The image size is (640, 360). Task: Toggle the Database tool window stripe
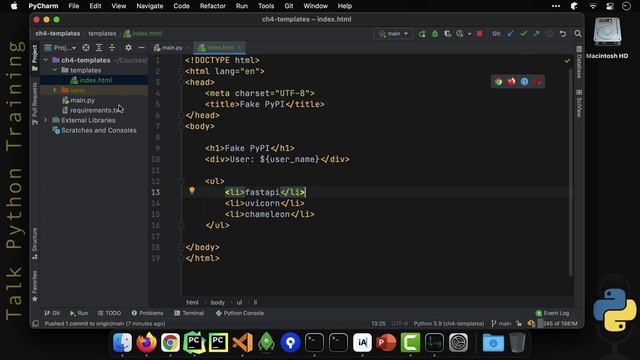pos(579,62)
